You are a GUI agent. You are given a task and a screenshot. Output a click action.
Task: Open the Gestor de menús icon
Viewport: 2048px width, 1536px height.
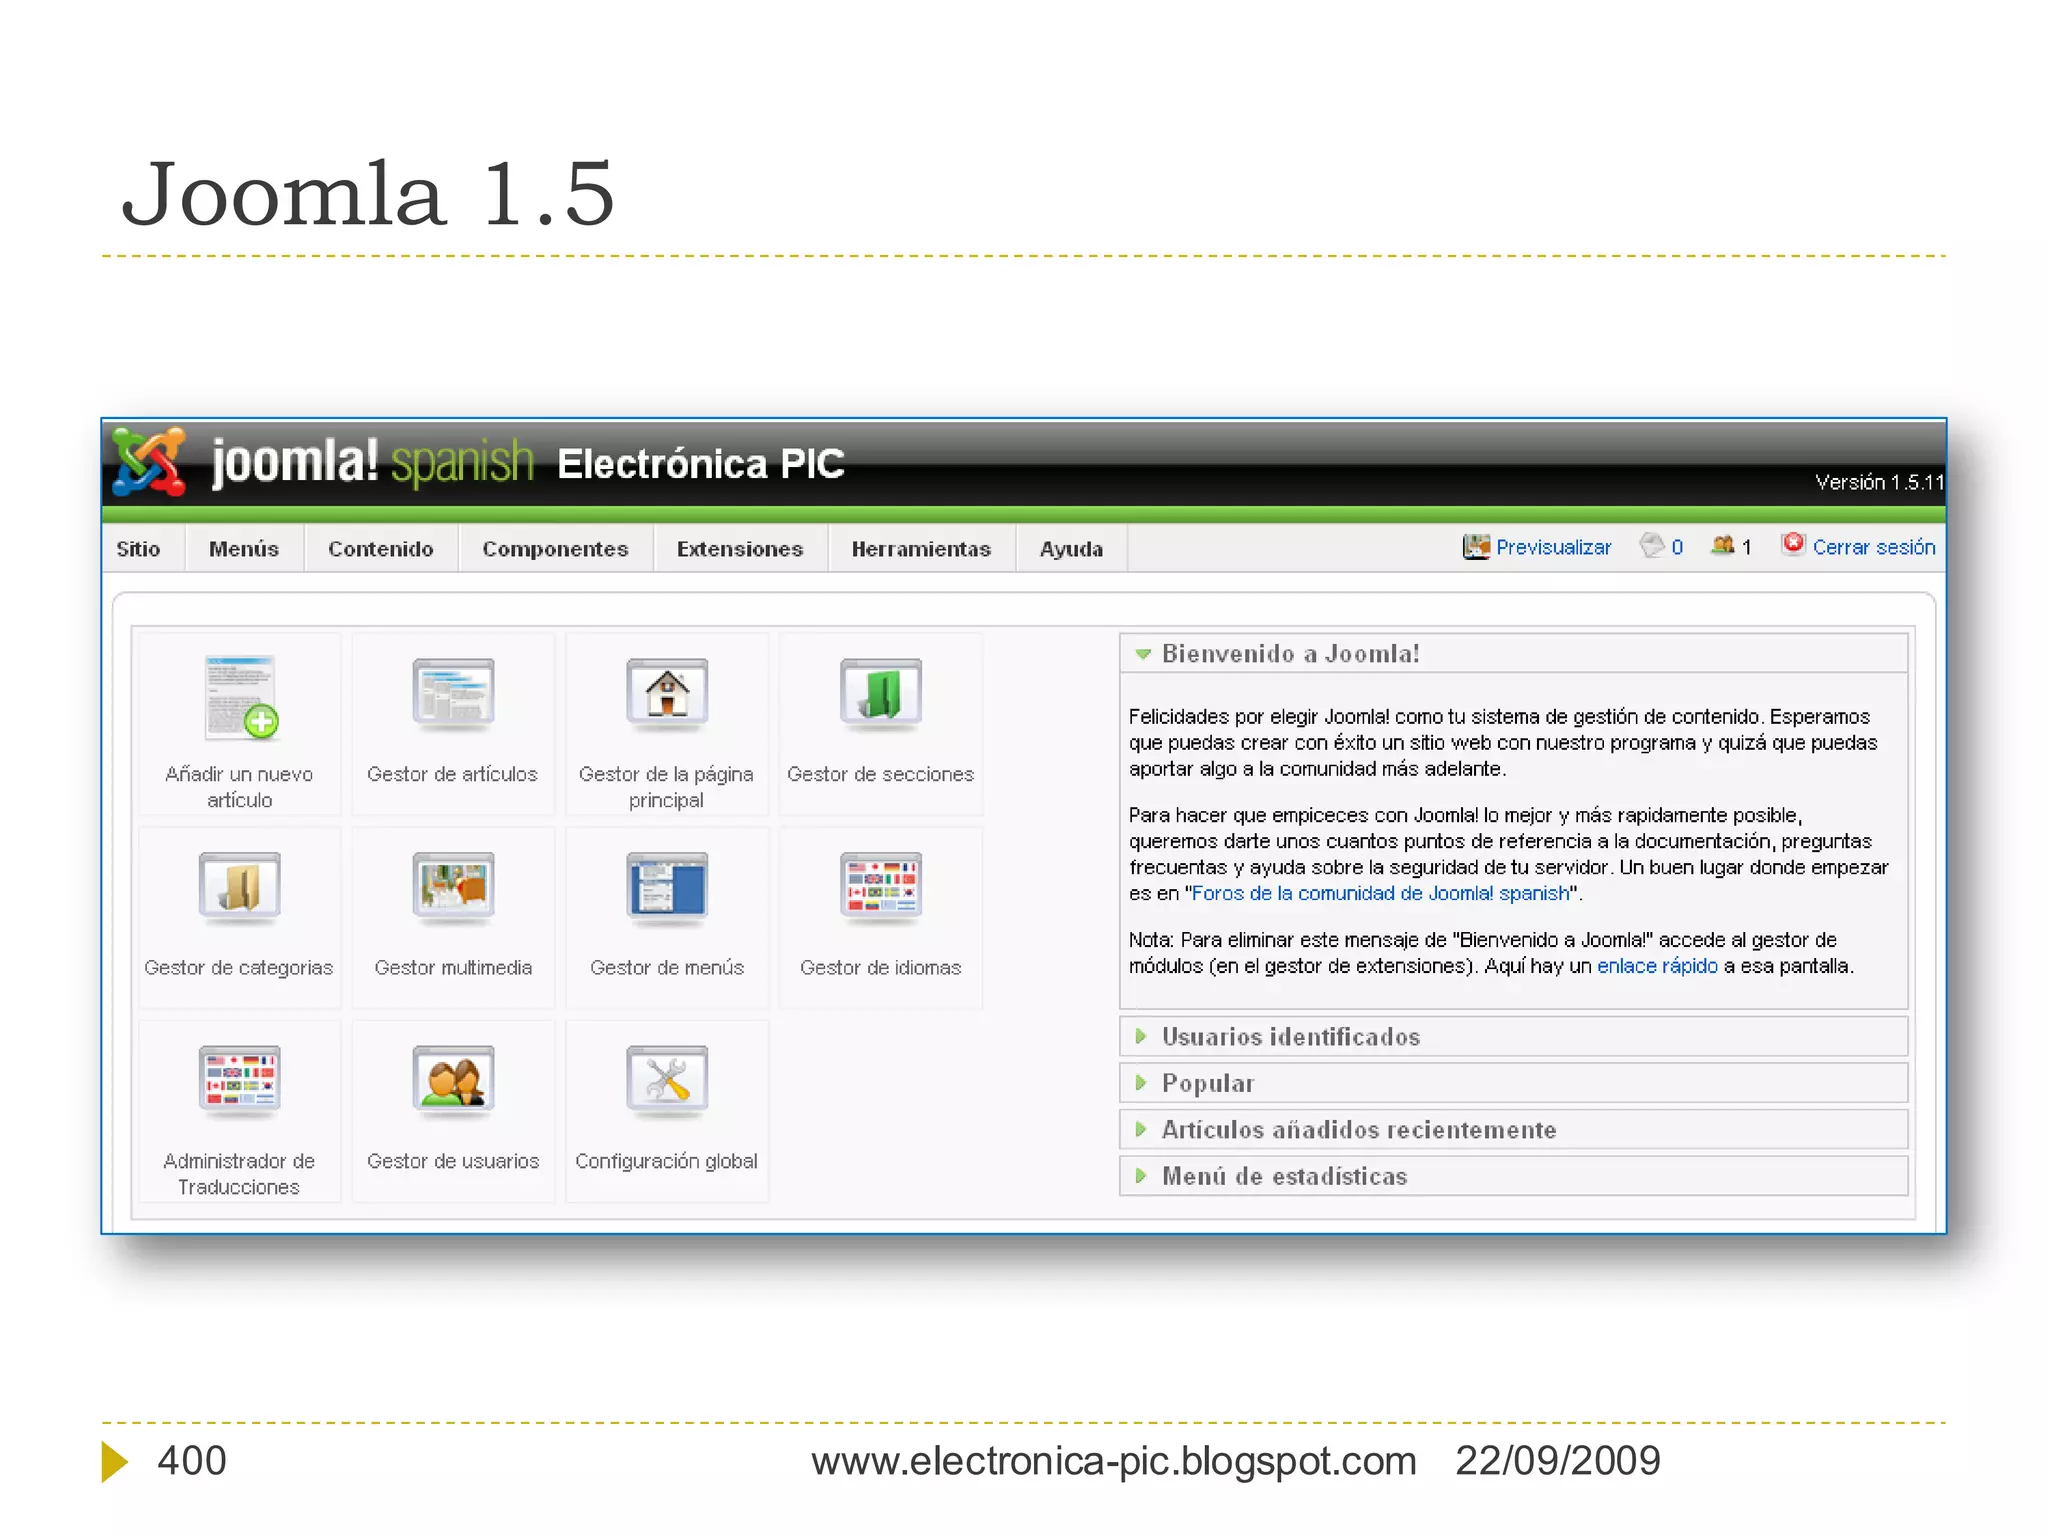tap(667, 887)
